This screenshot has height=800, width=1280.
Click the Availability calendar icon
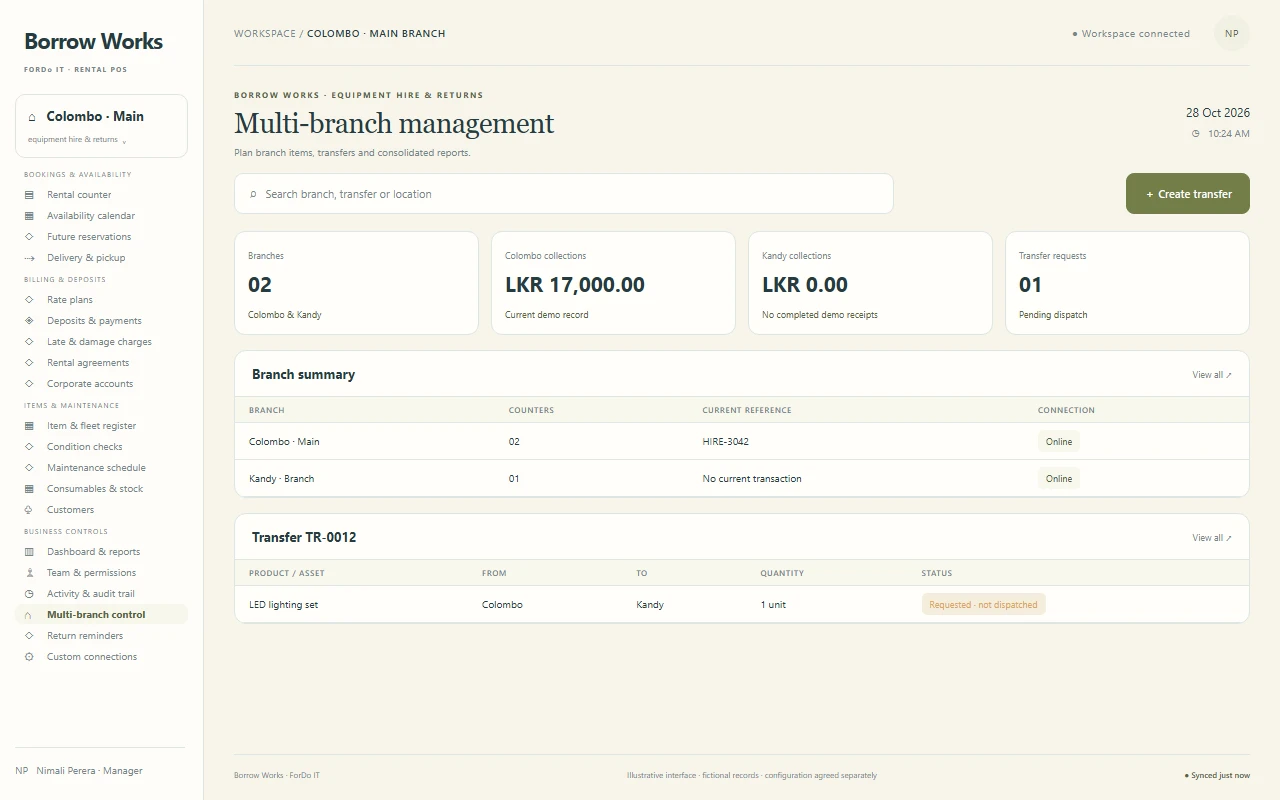pos(29,216)
